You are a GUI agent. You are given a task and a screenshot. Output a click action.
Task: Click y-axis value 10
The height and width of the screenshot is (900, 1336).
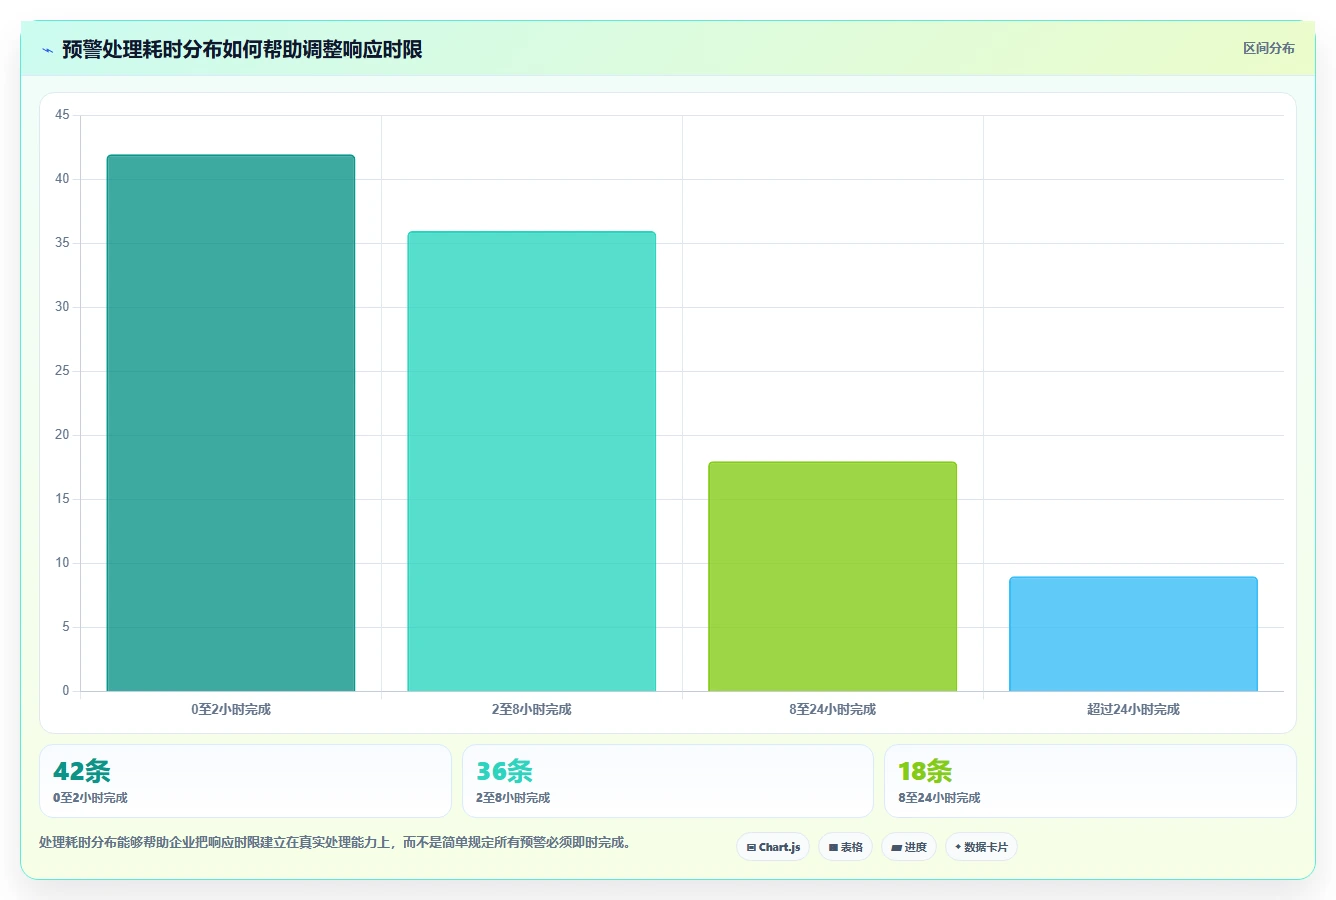click(62, 563)
